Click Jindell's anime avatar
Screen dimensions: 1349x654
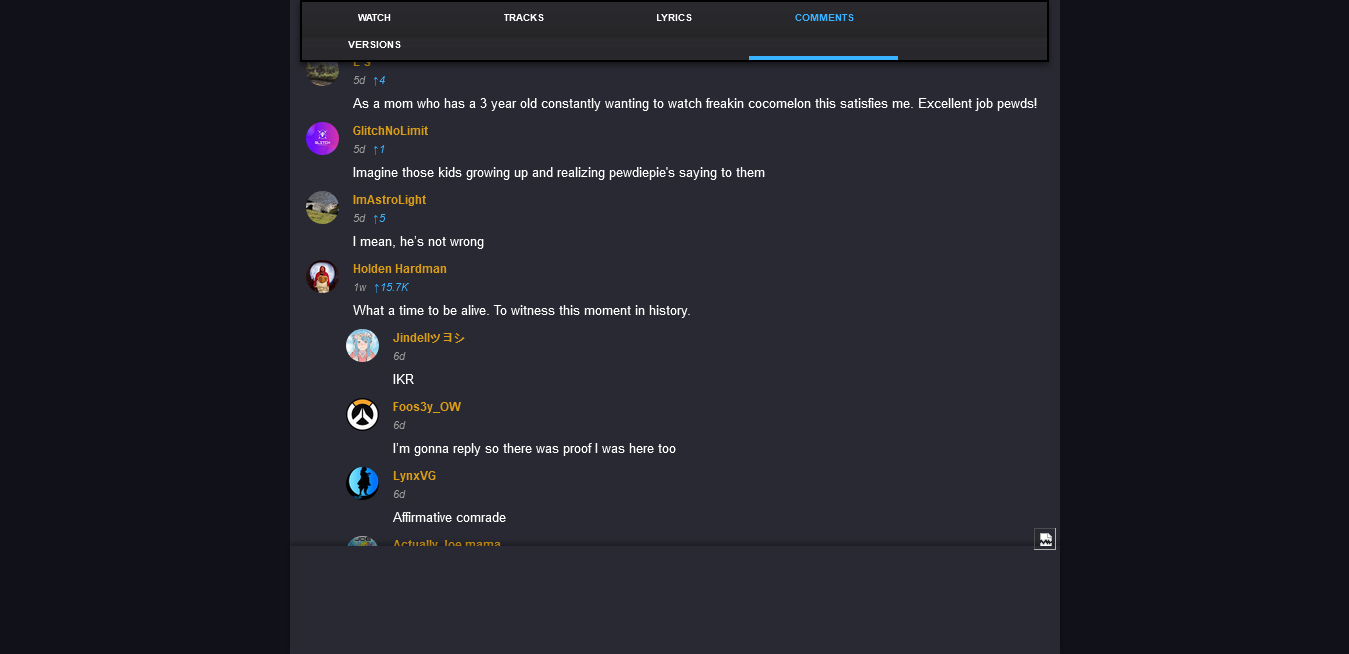[362, 346]
